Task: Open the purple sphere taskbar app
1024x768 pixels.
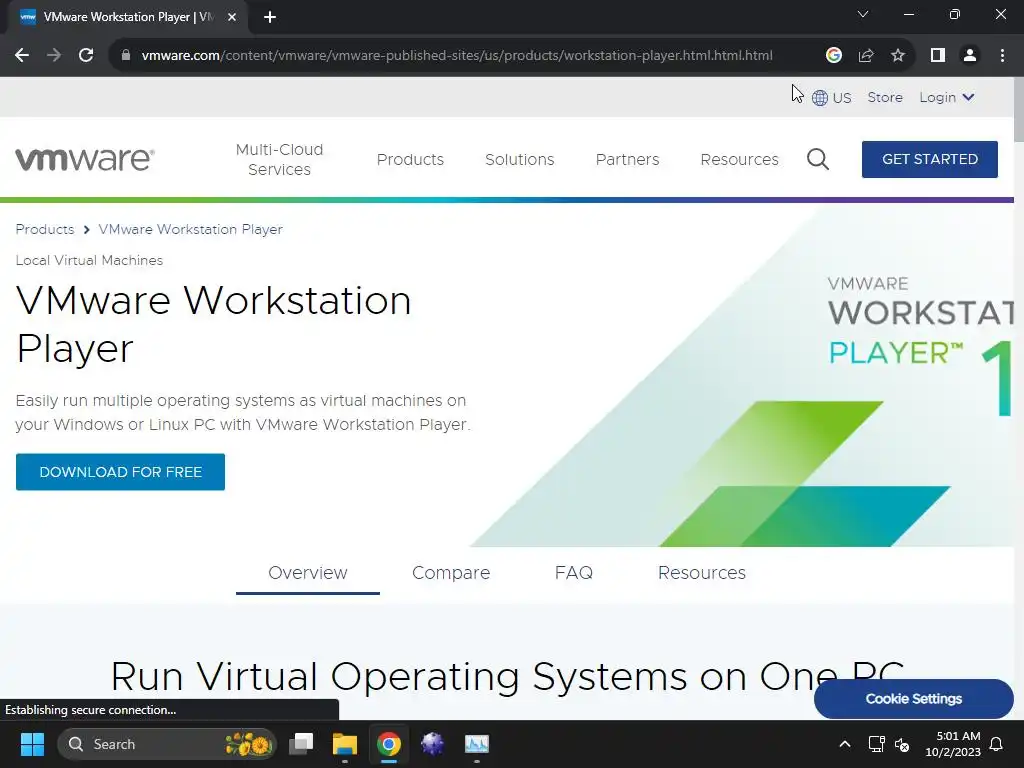Action: [432, 744]
